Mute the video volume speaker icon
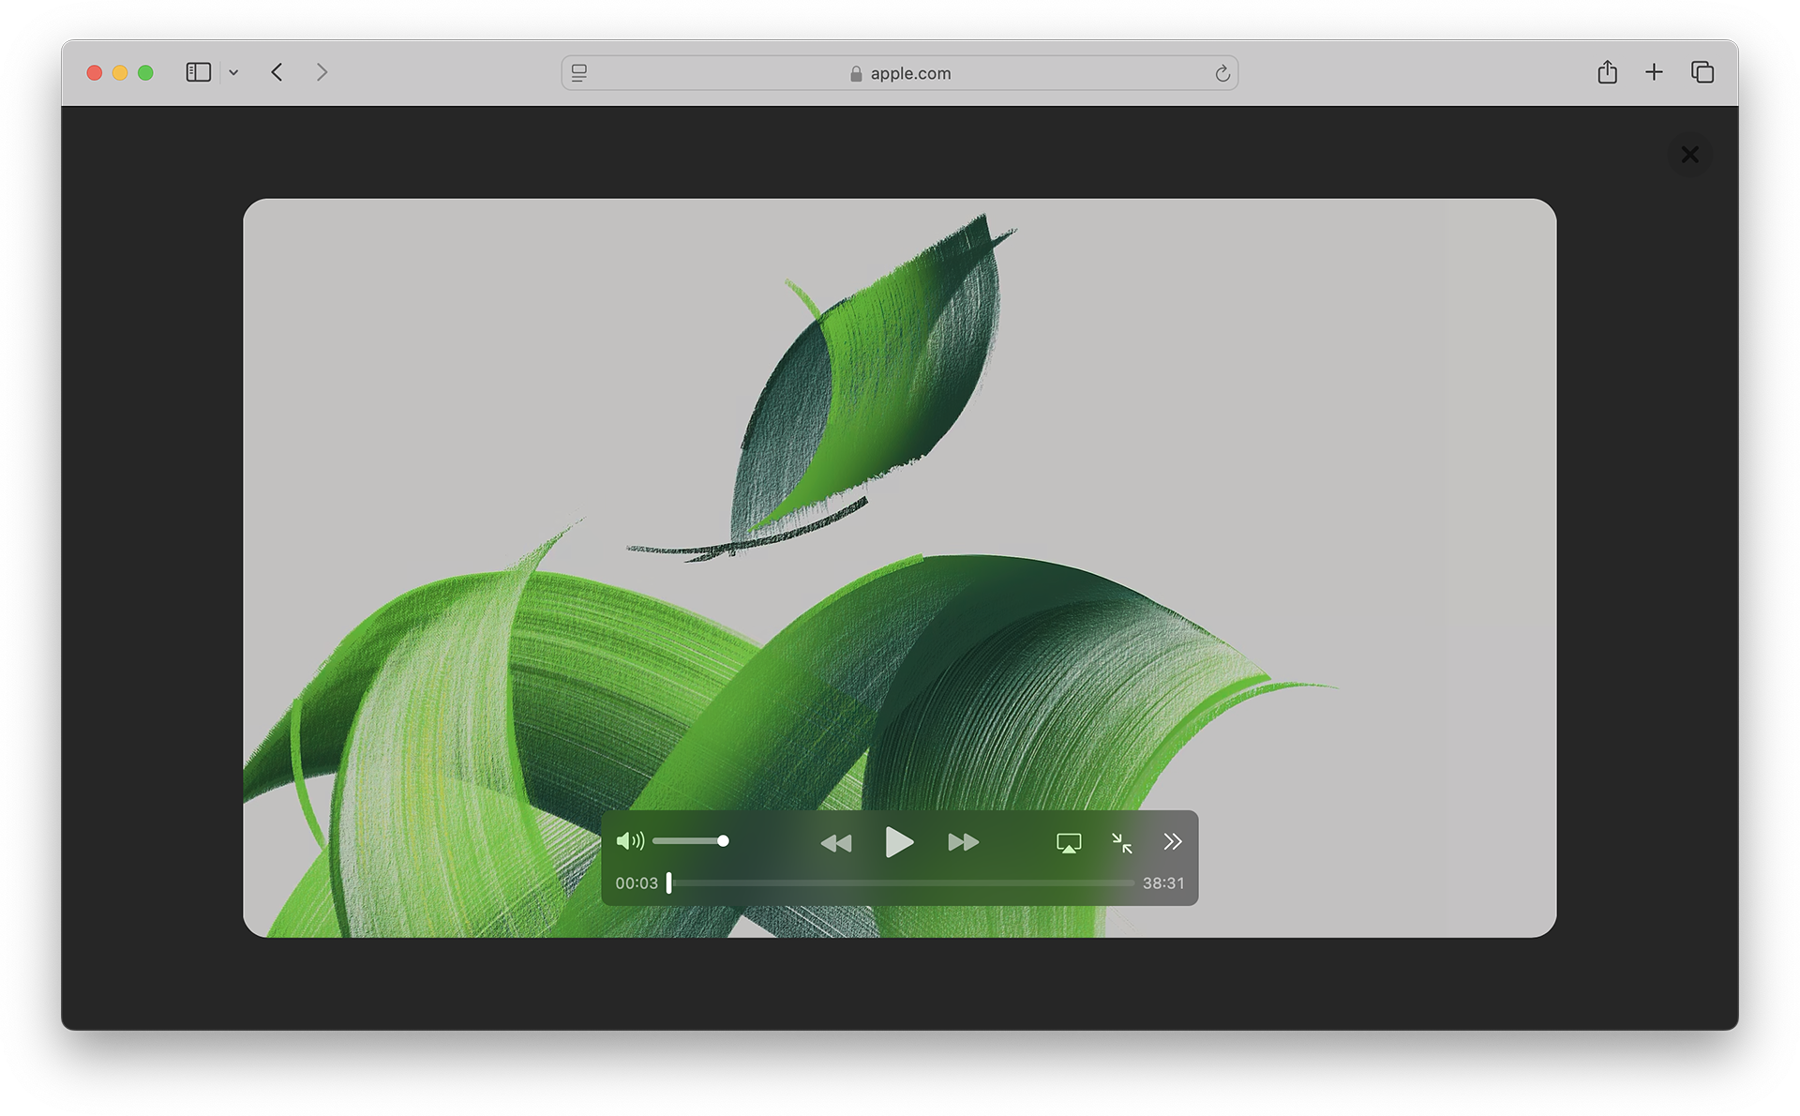The width and height of the screenshot is (1800, 1116). [x=630, y=841]
